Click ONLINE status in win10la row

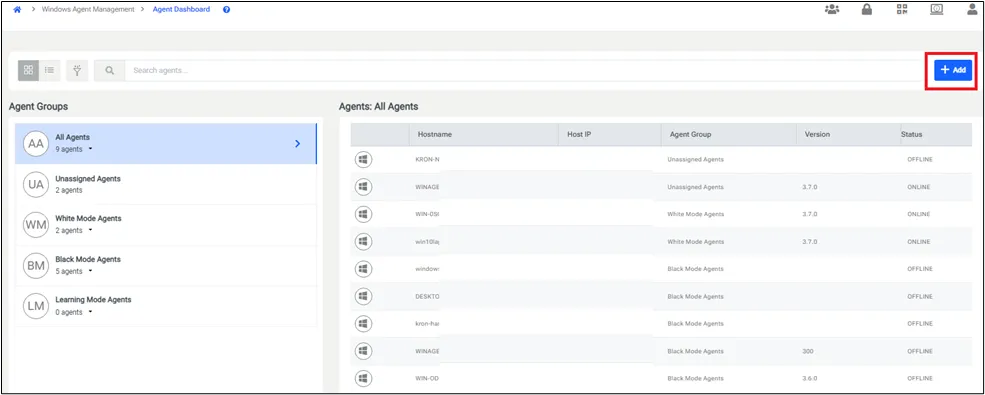pos(918,242)
